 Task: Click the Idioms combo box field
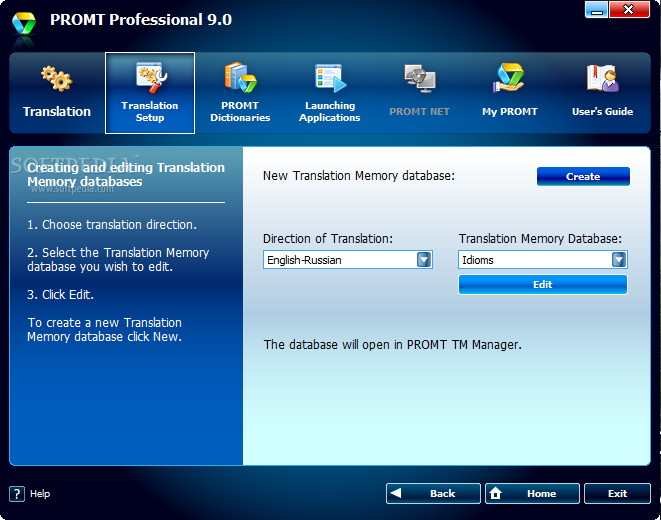pyautogui.click(x=543, y=260)
